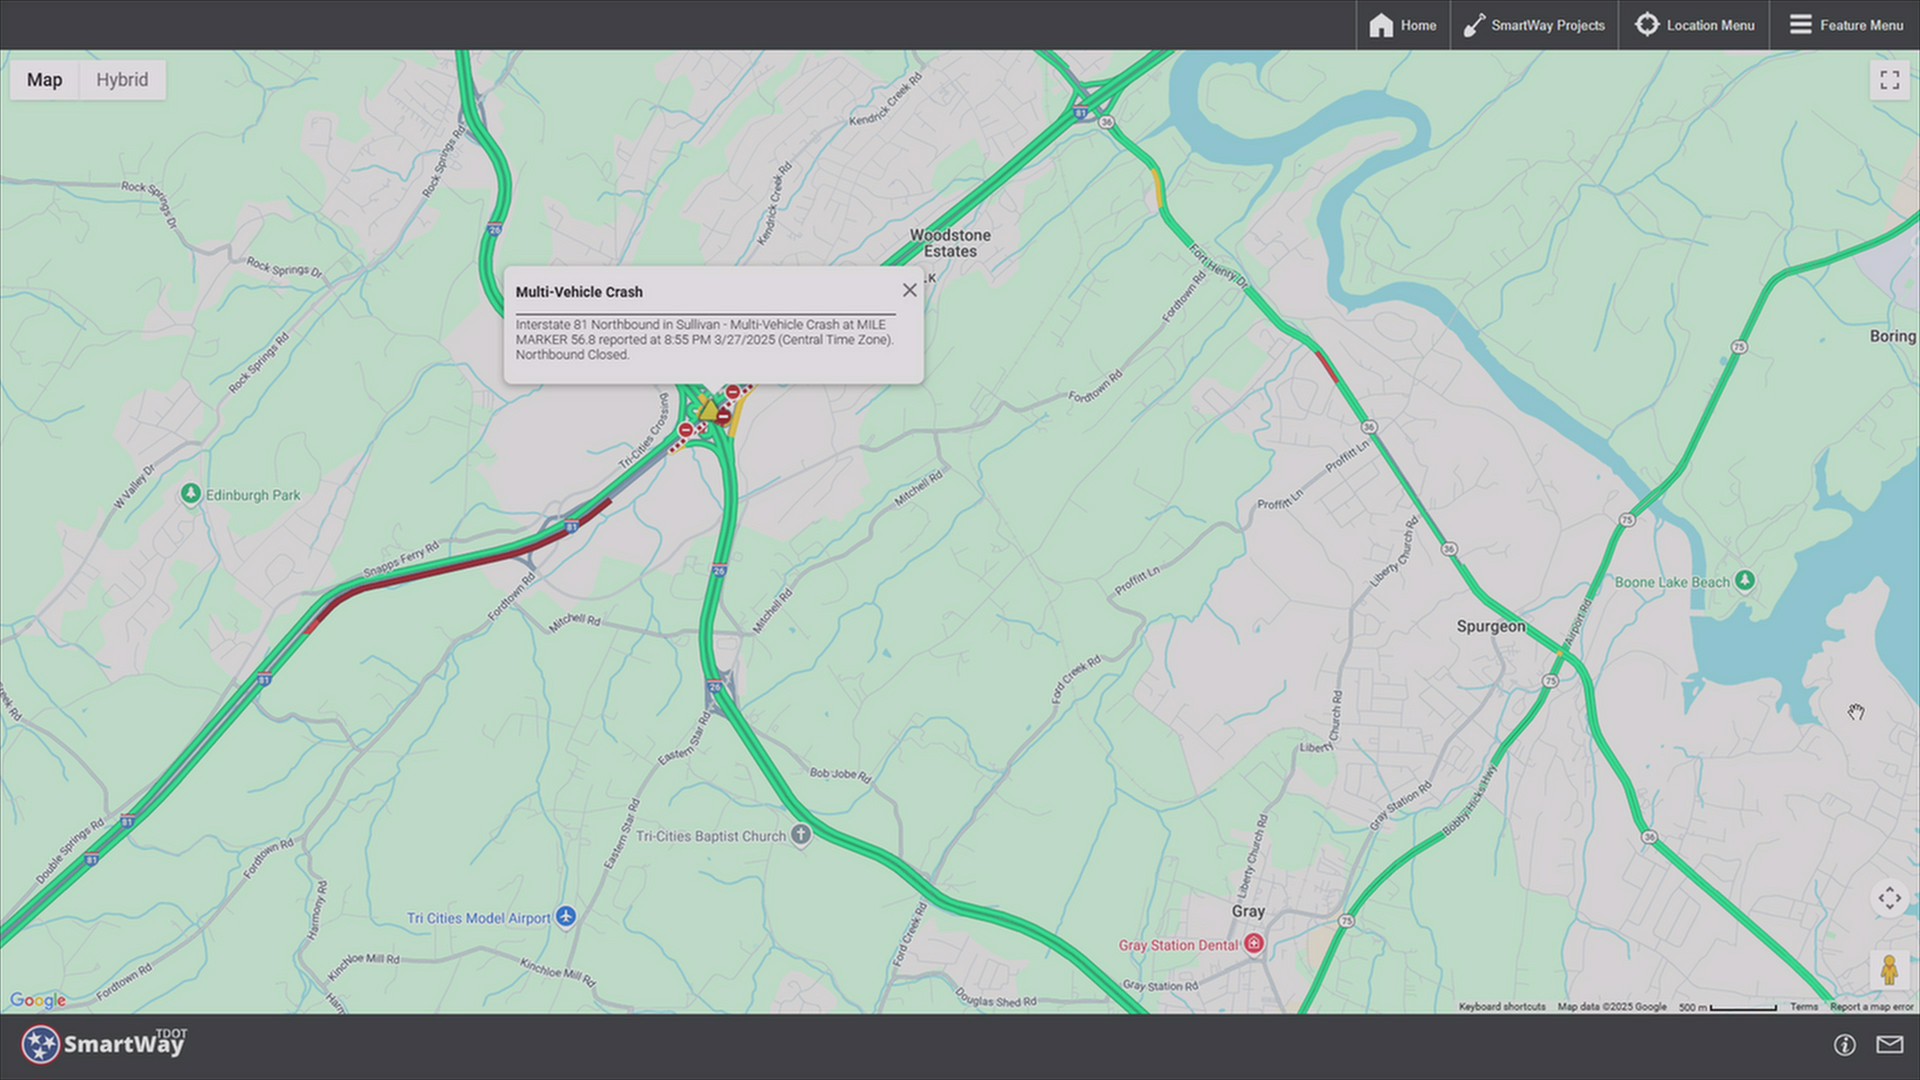The height and width of the screenshot is (1080, 1920).
Task: Select Gray Station Dental marker
Action: 1254,944
